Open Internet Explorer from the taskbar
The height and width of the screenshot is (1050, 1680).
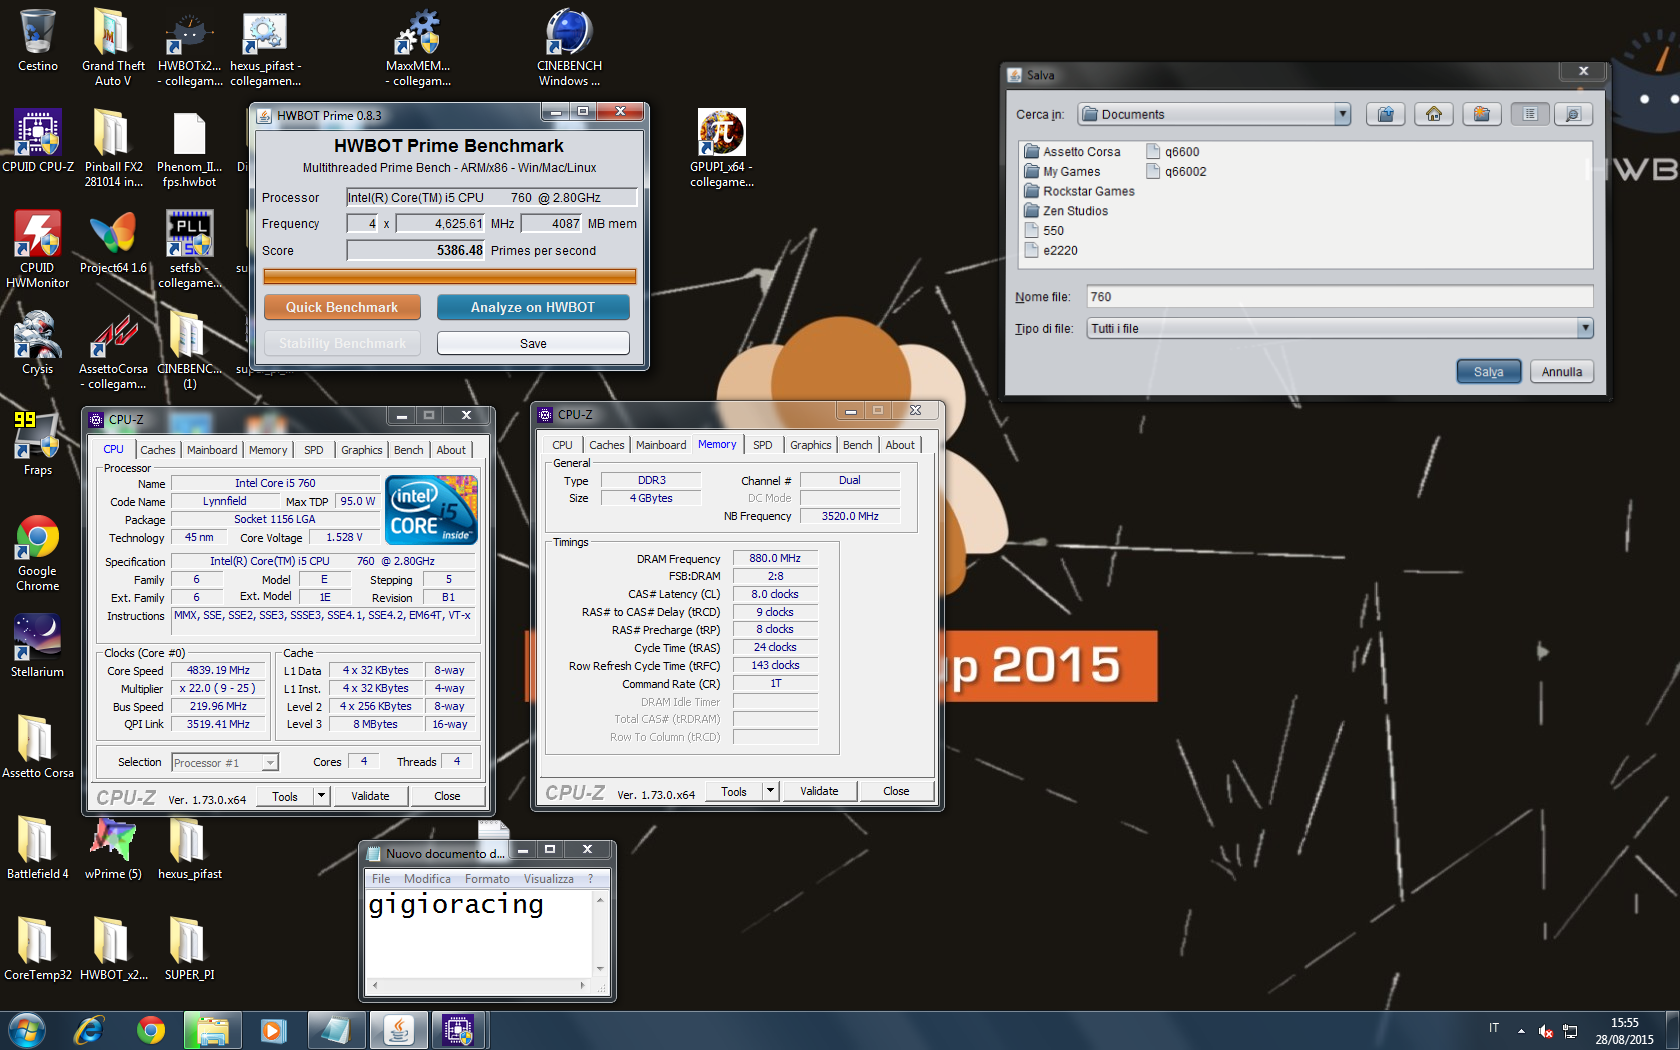pos(89,1030)
